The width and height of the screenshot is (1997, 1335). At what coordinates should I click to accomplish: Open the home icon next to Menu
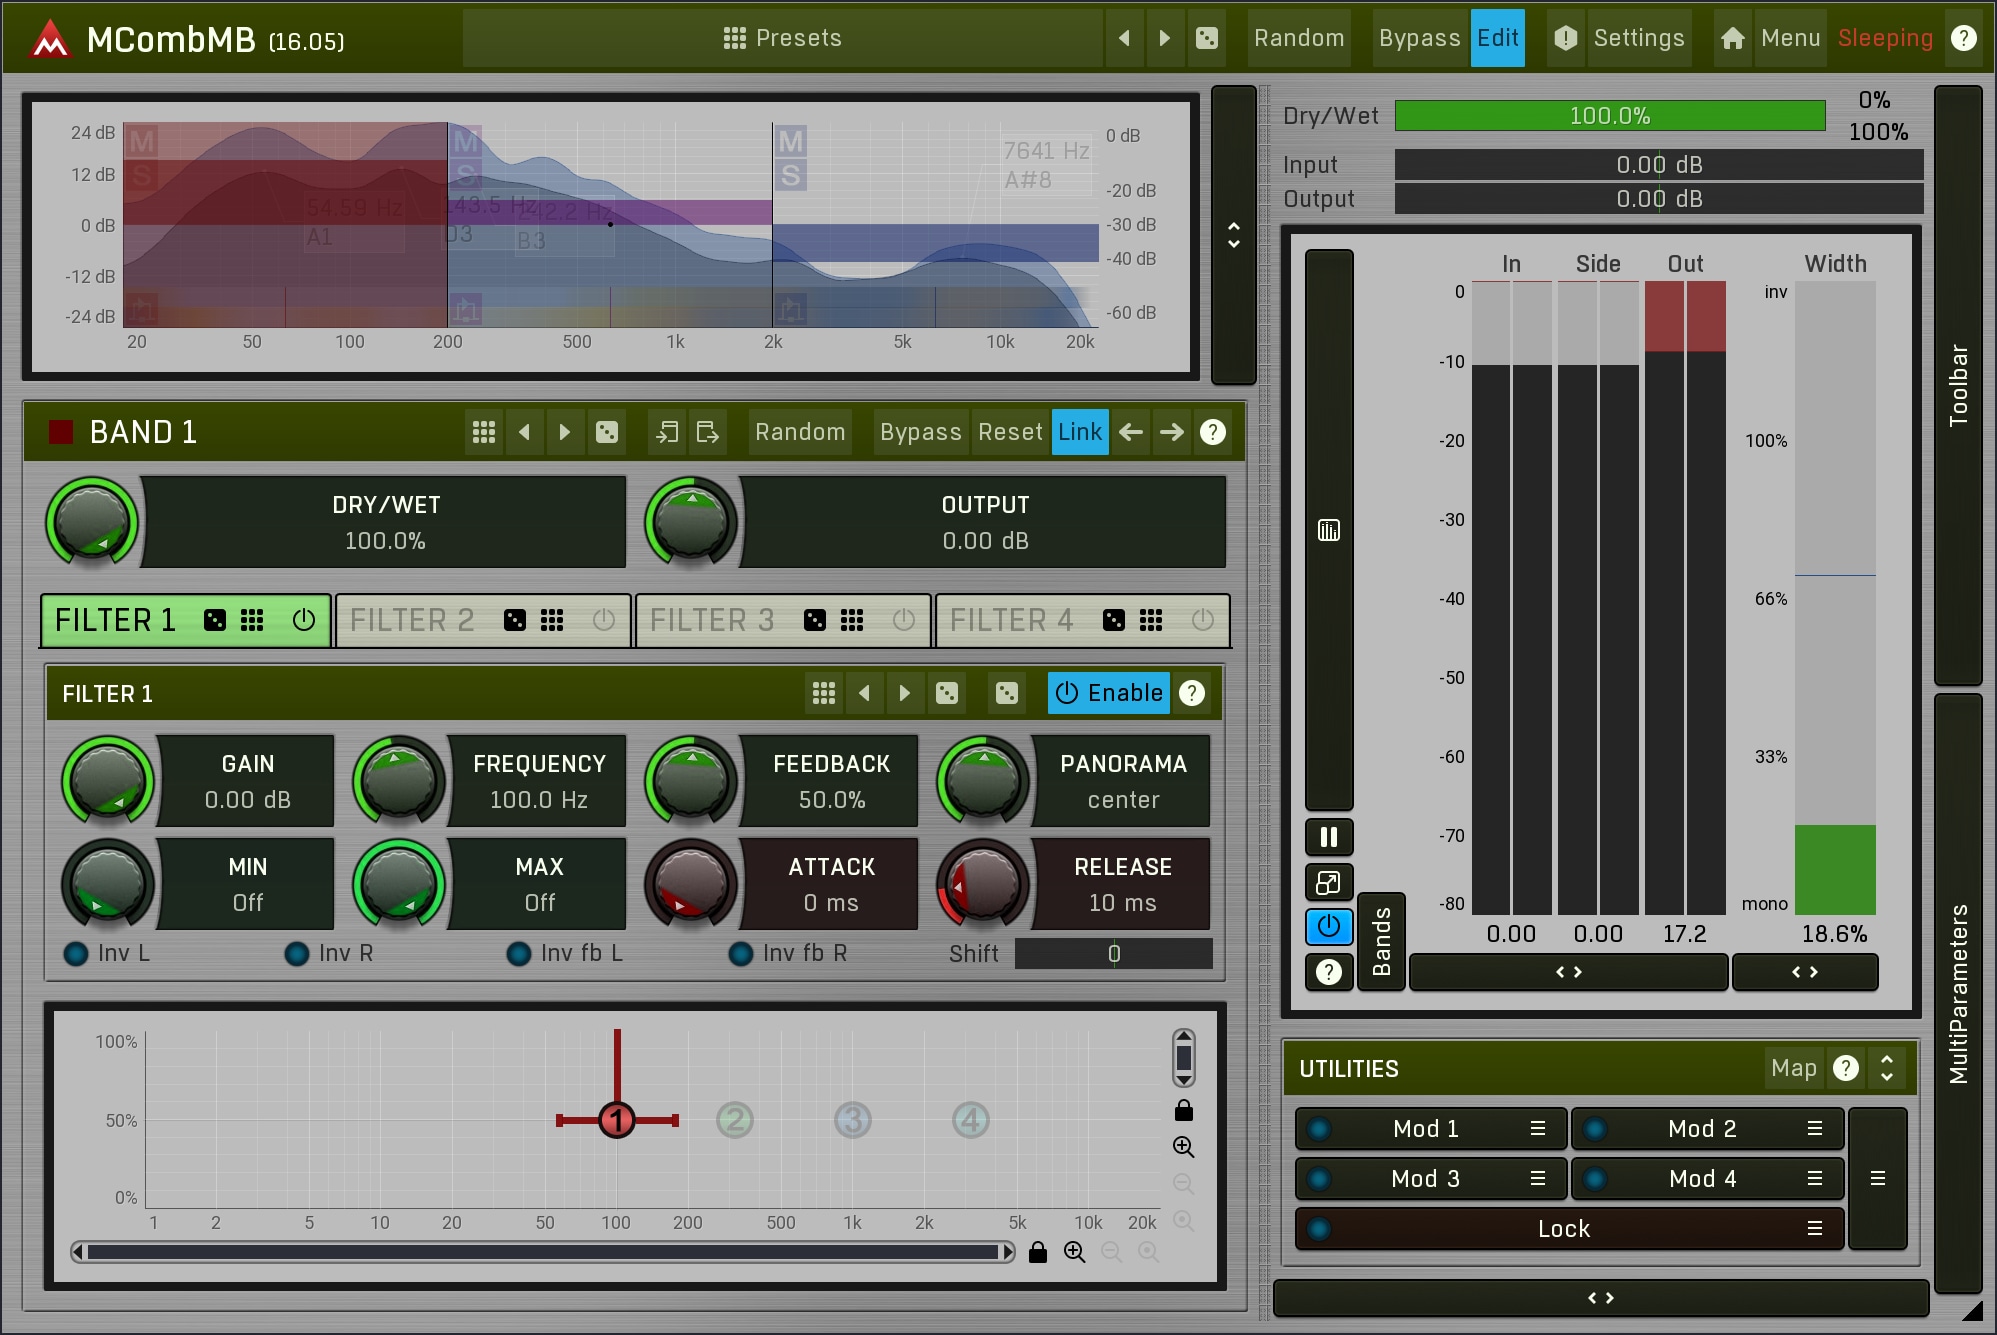click(1733, 38)
